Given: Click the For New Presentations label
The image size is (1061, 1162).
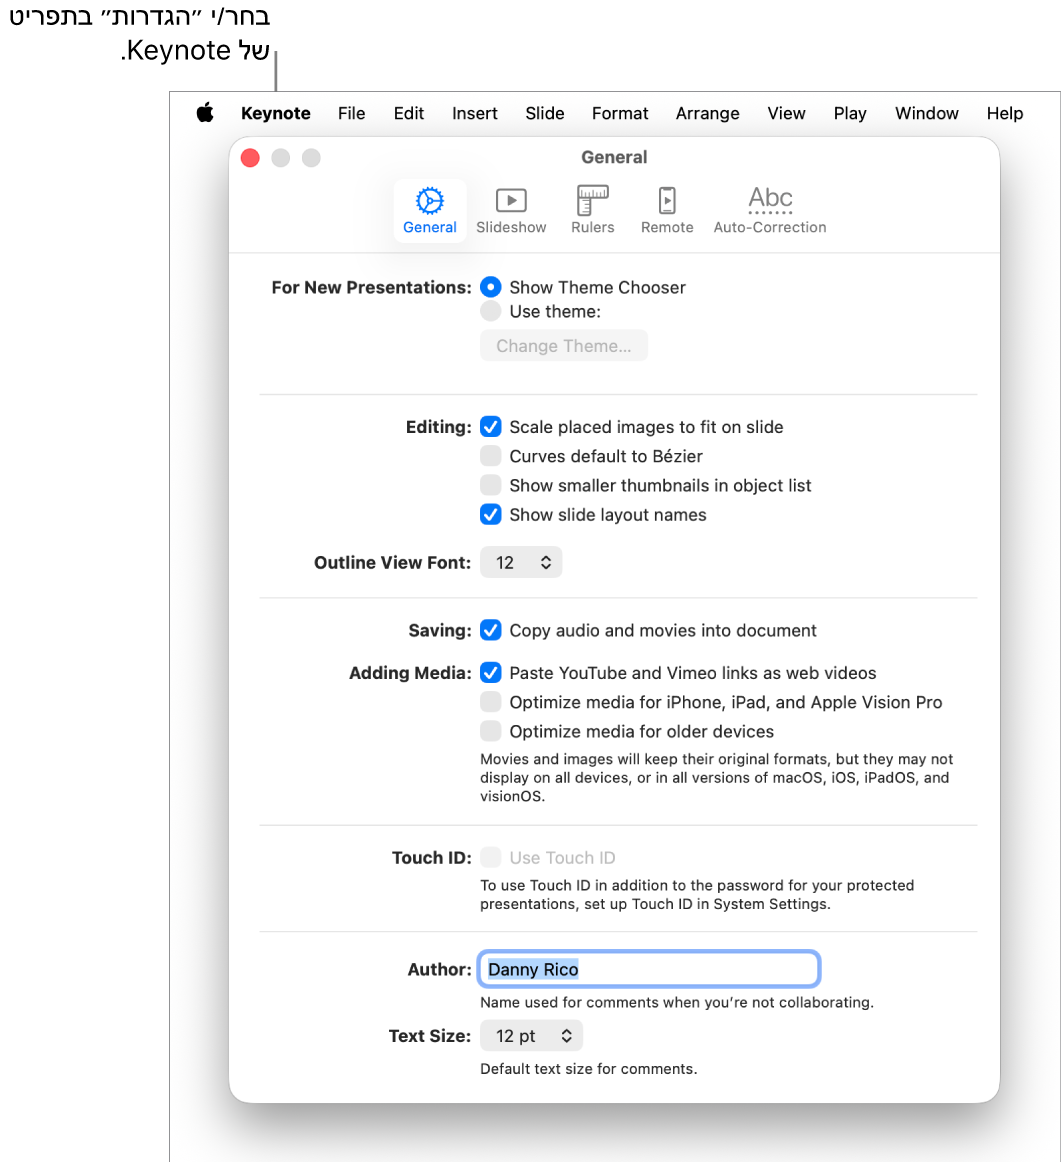Looking at the screenshot, I should tap(371, 288).
